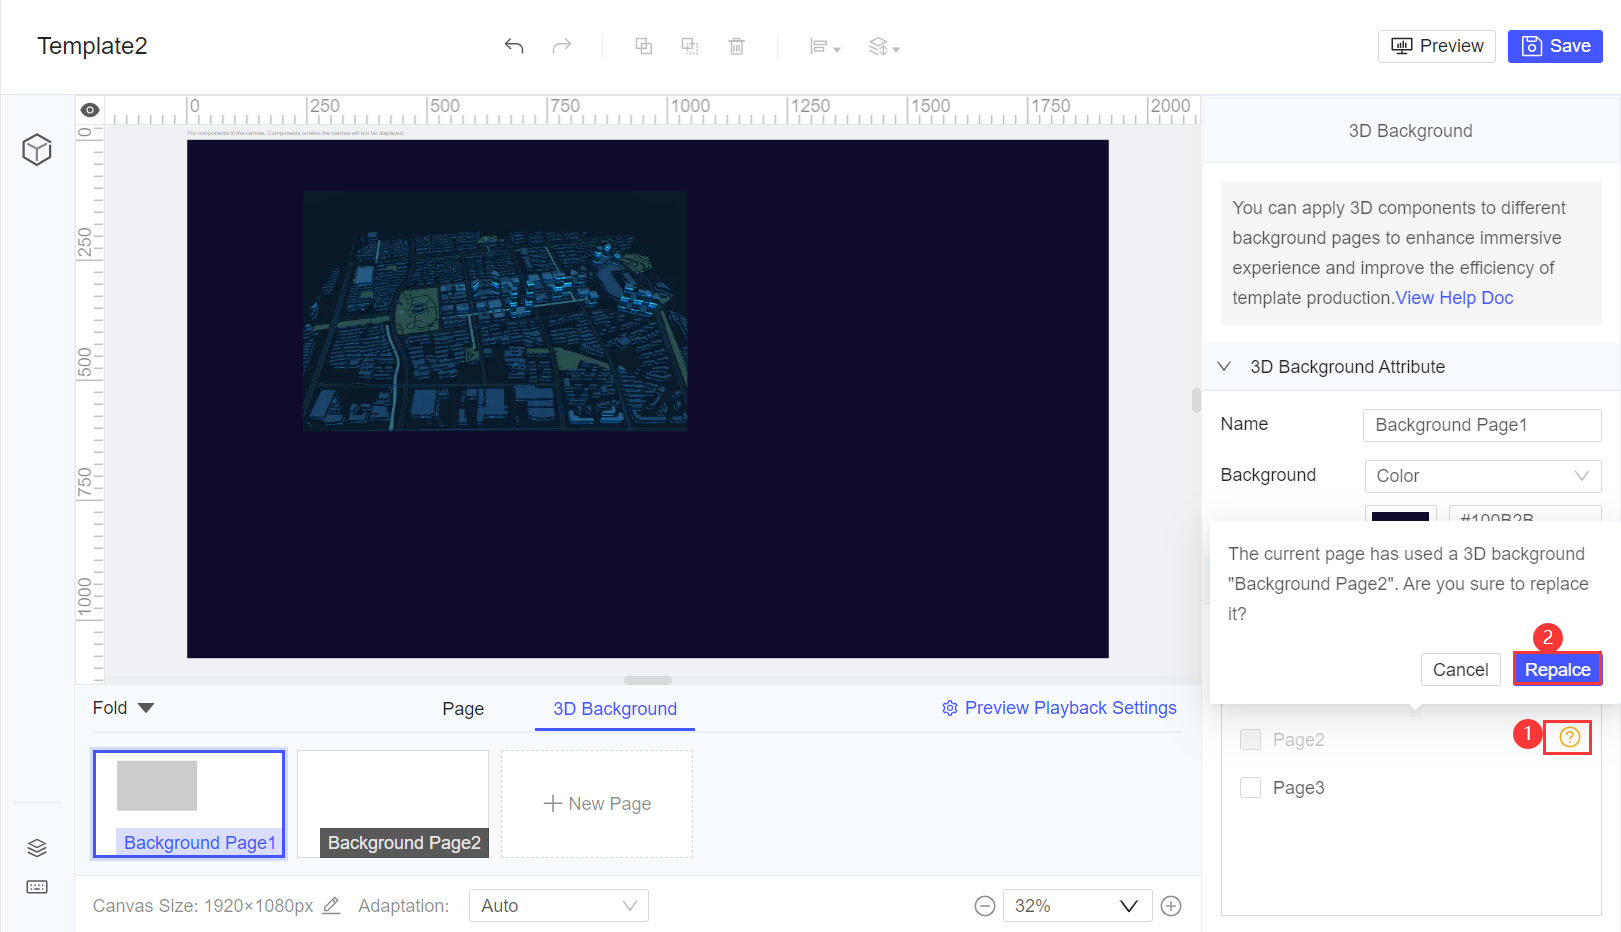Open Preview Playback Settings gear icon
The width and height of the screenshot is (1621, 932).
coord(948,708)
